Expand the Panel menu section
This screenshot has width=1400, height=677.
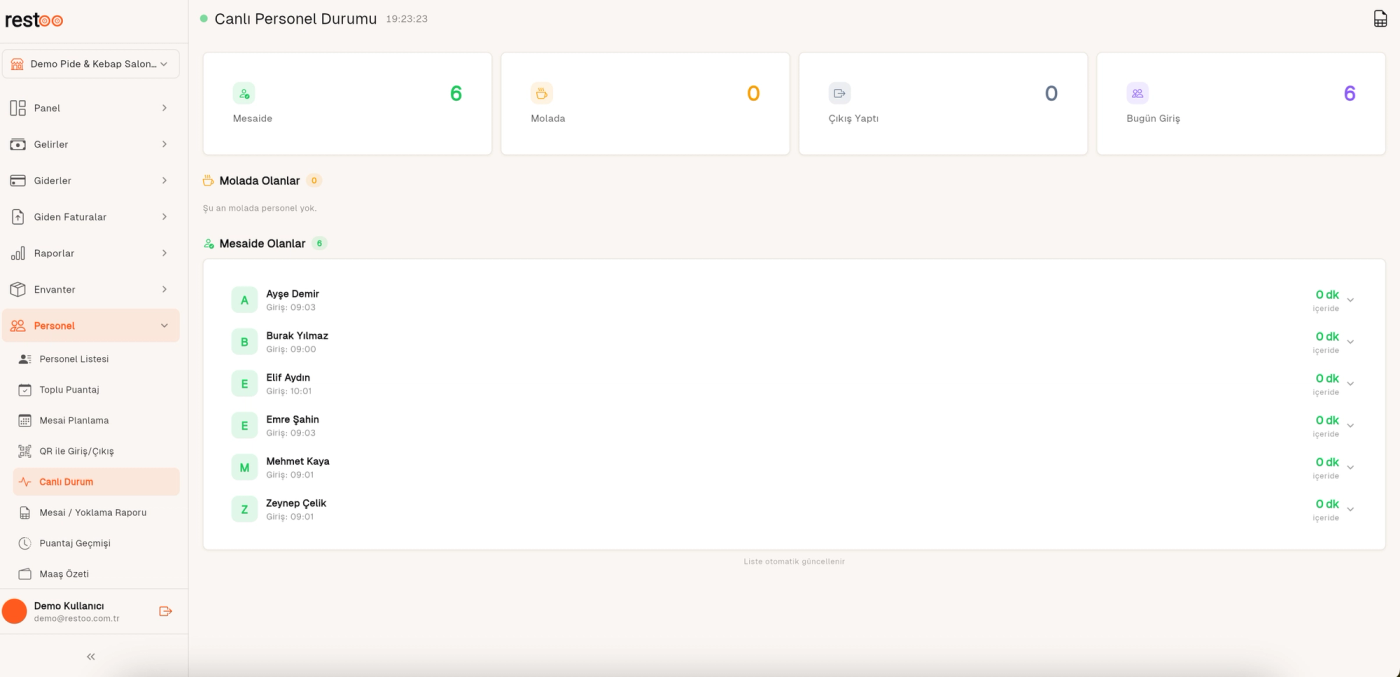coord(91,108)
